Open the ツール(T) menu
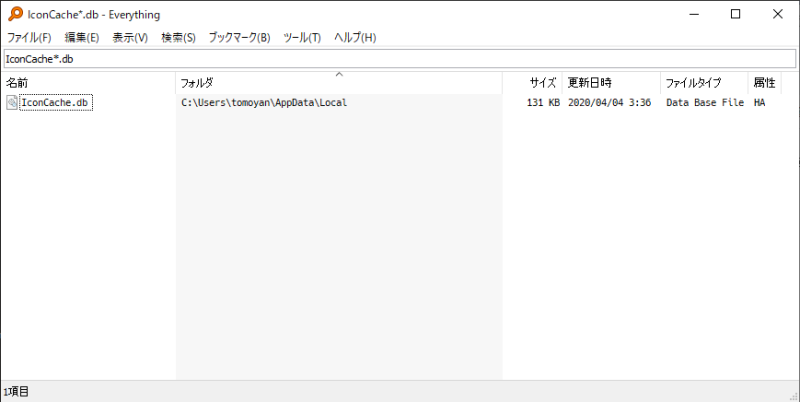Viewport: 800px width, 402px height. click(302, 37)
